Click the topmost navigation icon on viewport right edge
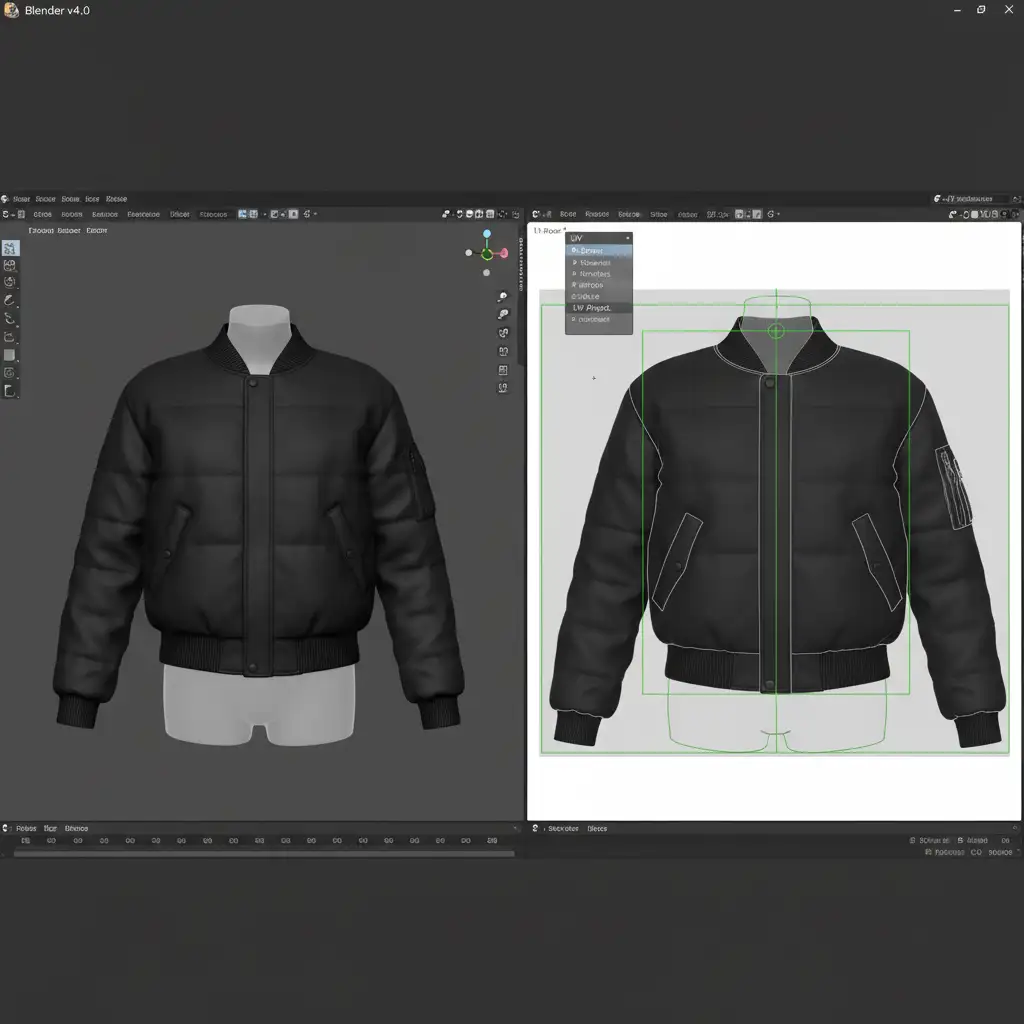The width and height of the screenshot is (1024, 1024). point(503,297)
